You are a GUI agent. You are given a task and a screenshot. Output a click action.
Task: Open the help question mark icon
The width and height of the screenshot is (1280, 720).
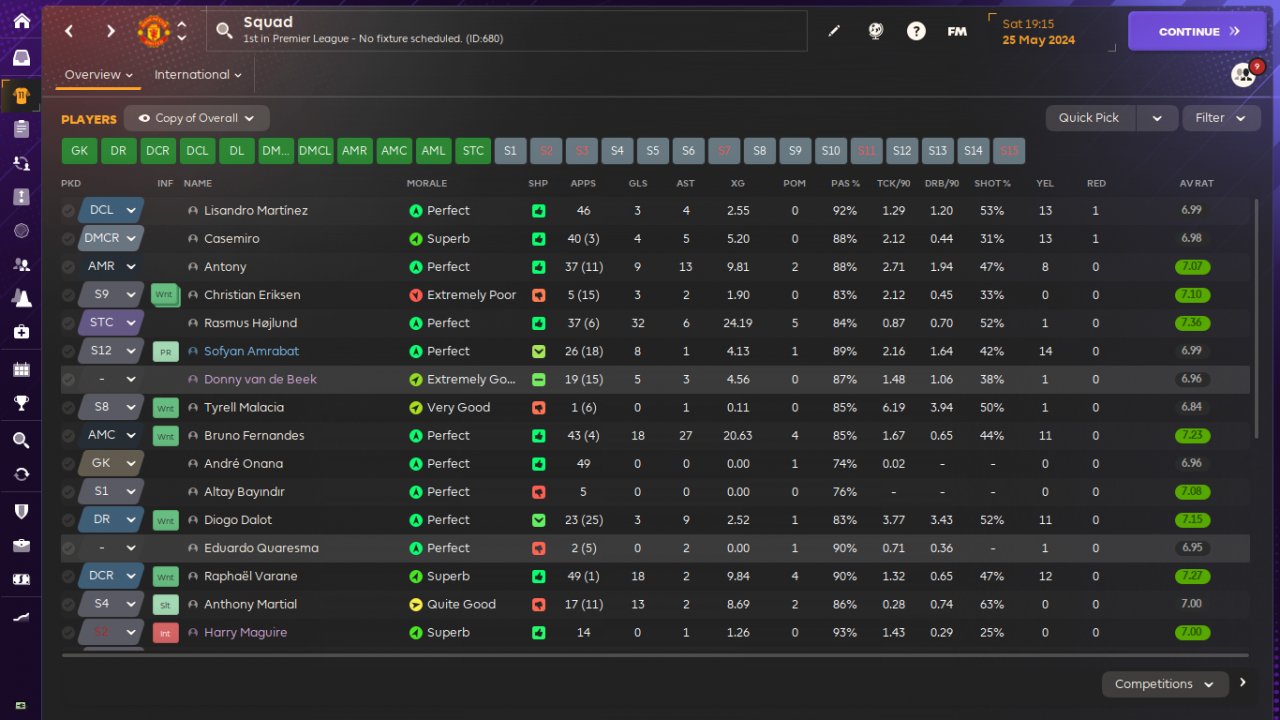coord(916,31)
